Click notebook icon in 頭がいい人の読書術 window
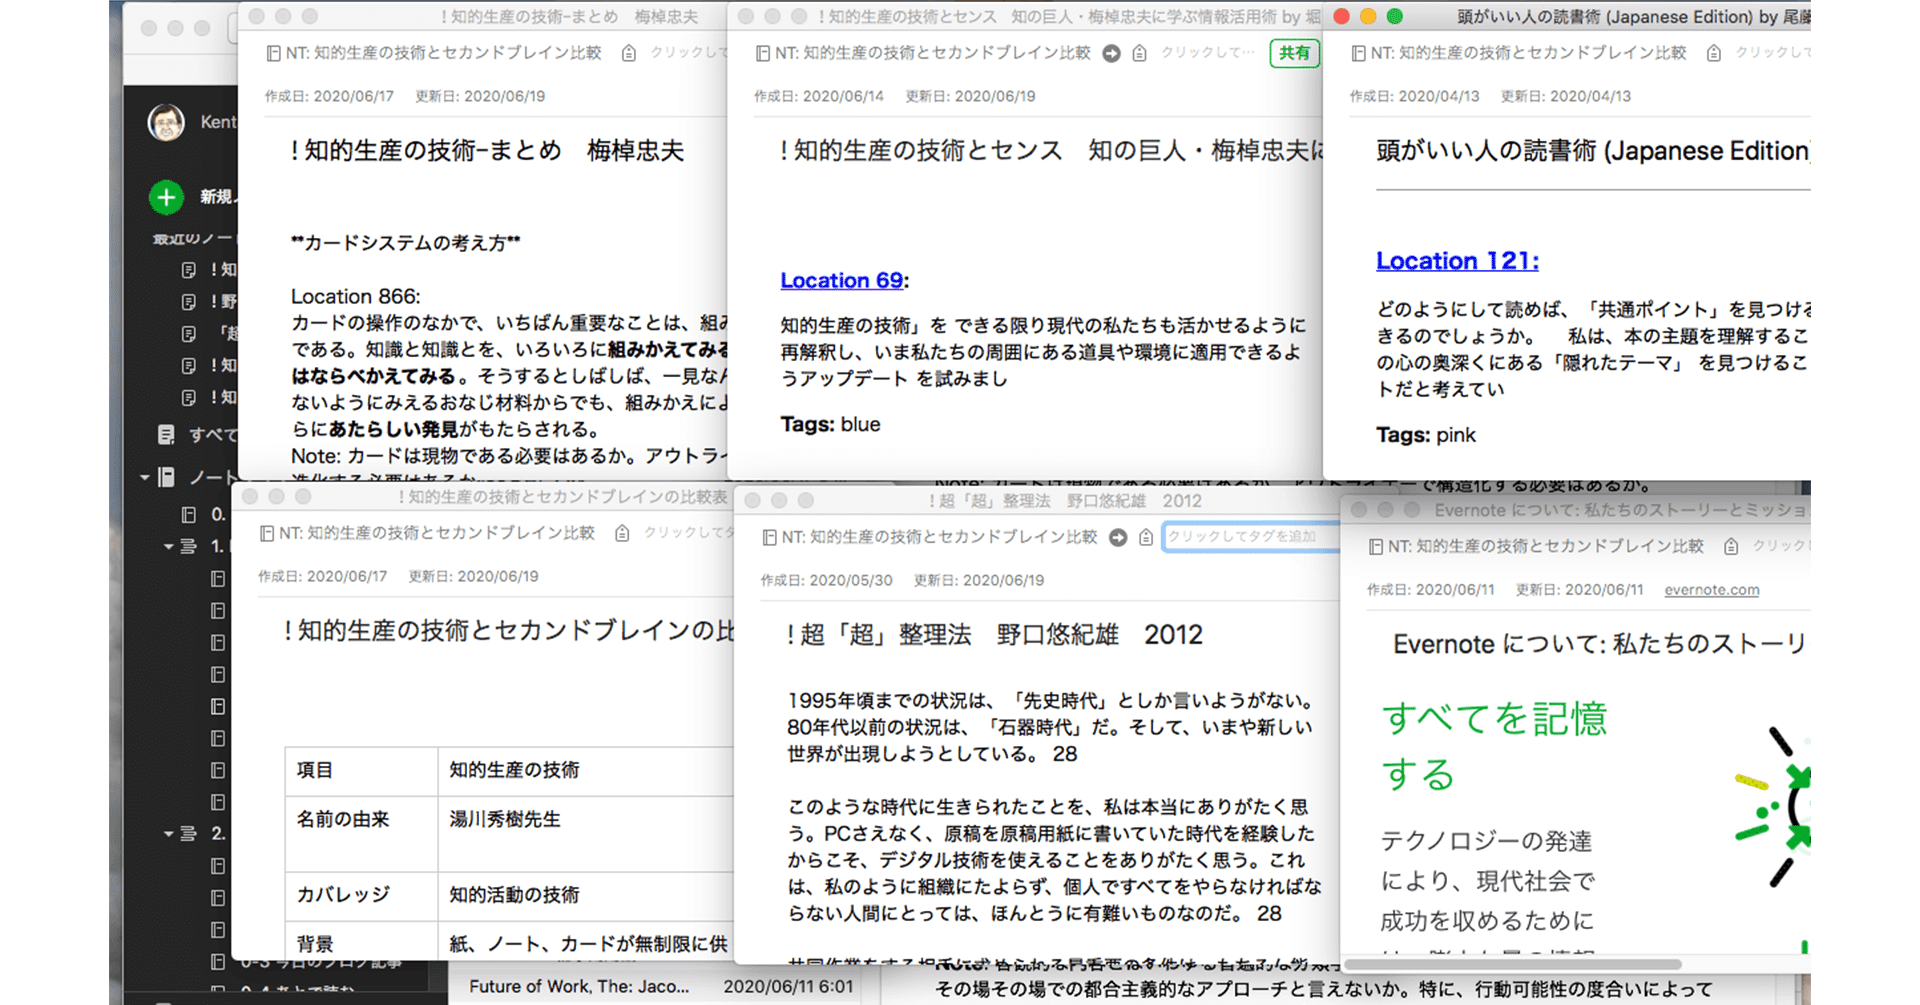This screenshot has width=1920, height=1005. pos(1358,53)
